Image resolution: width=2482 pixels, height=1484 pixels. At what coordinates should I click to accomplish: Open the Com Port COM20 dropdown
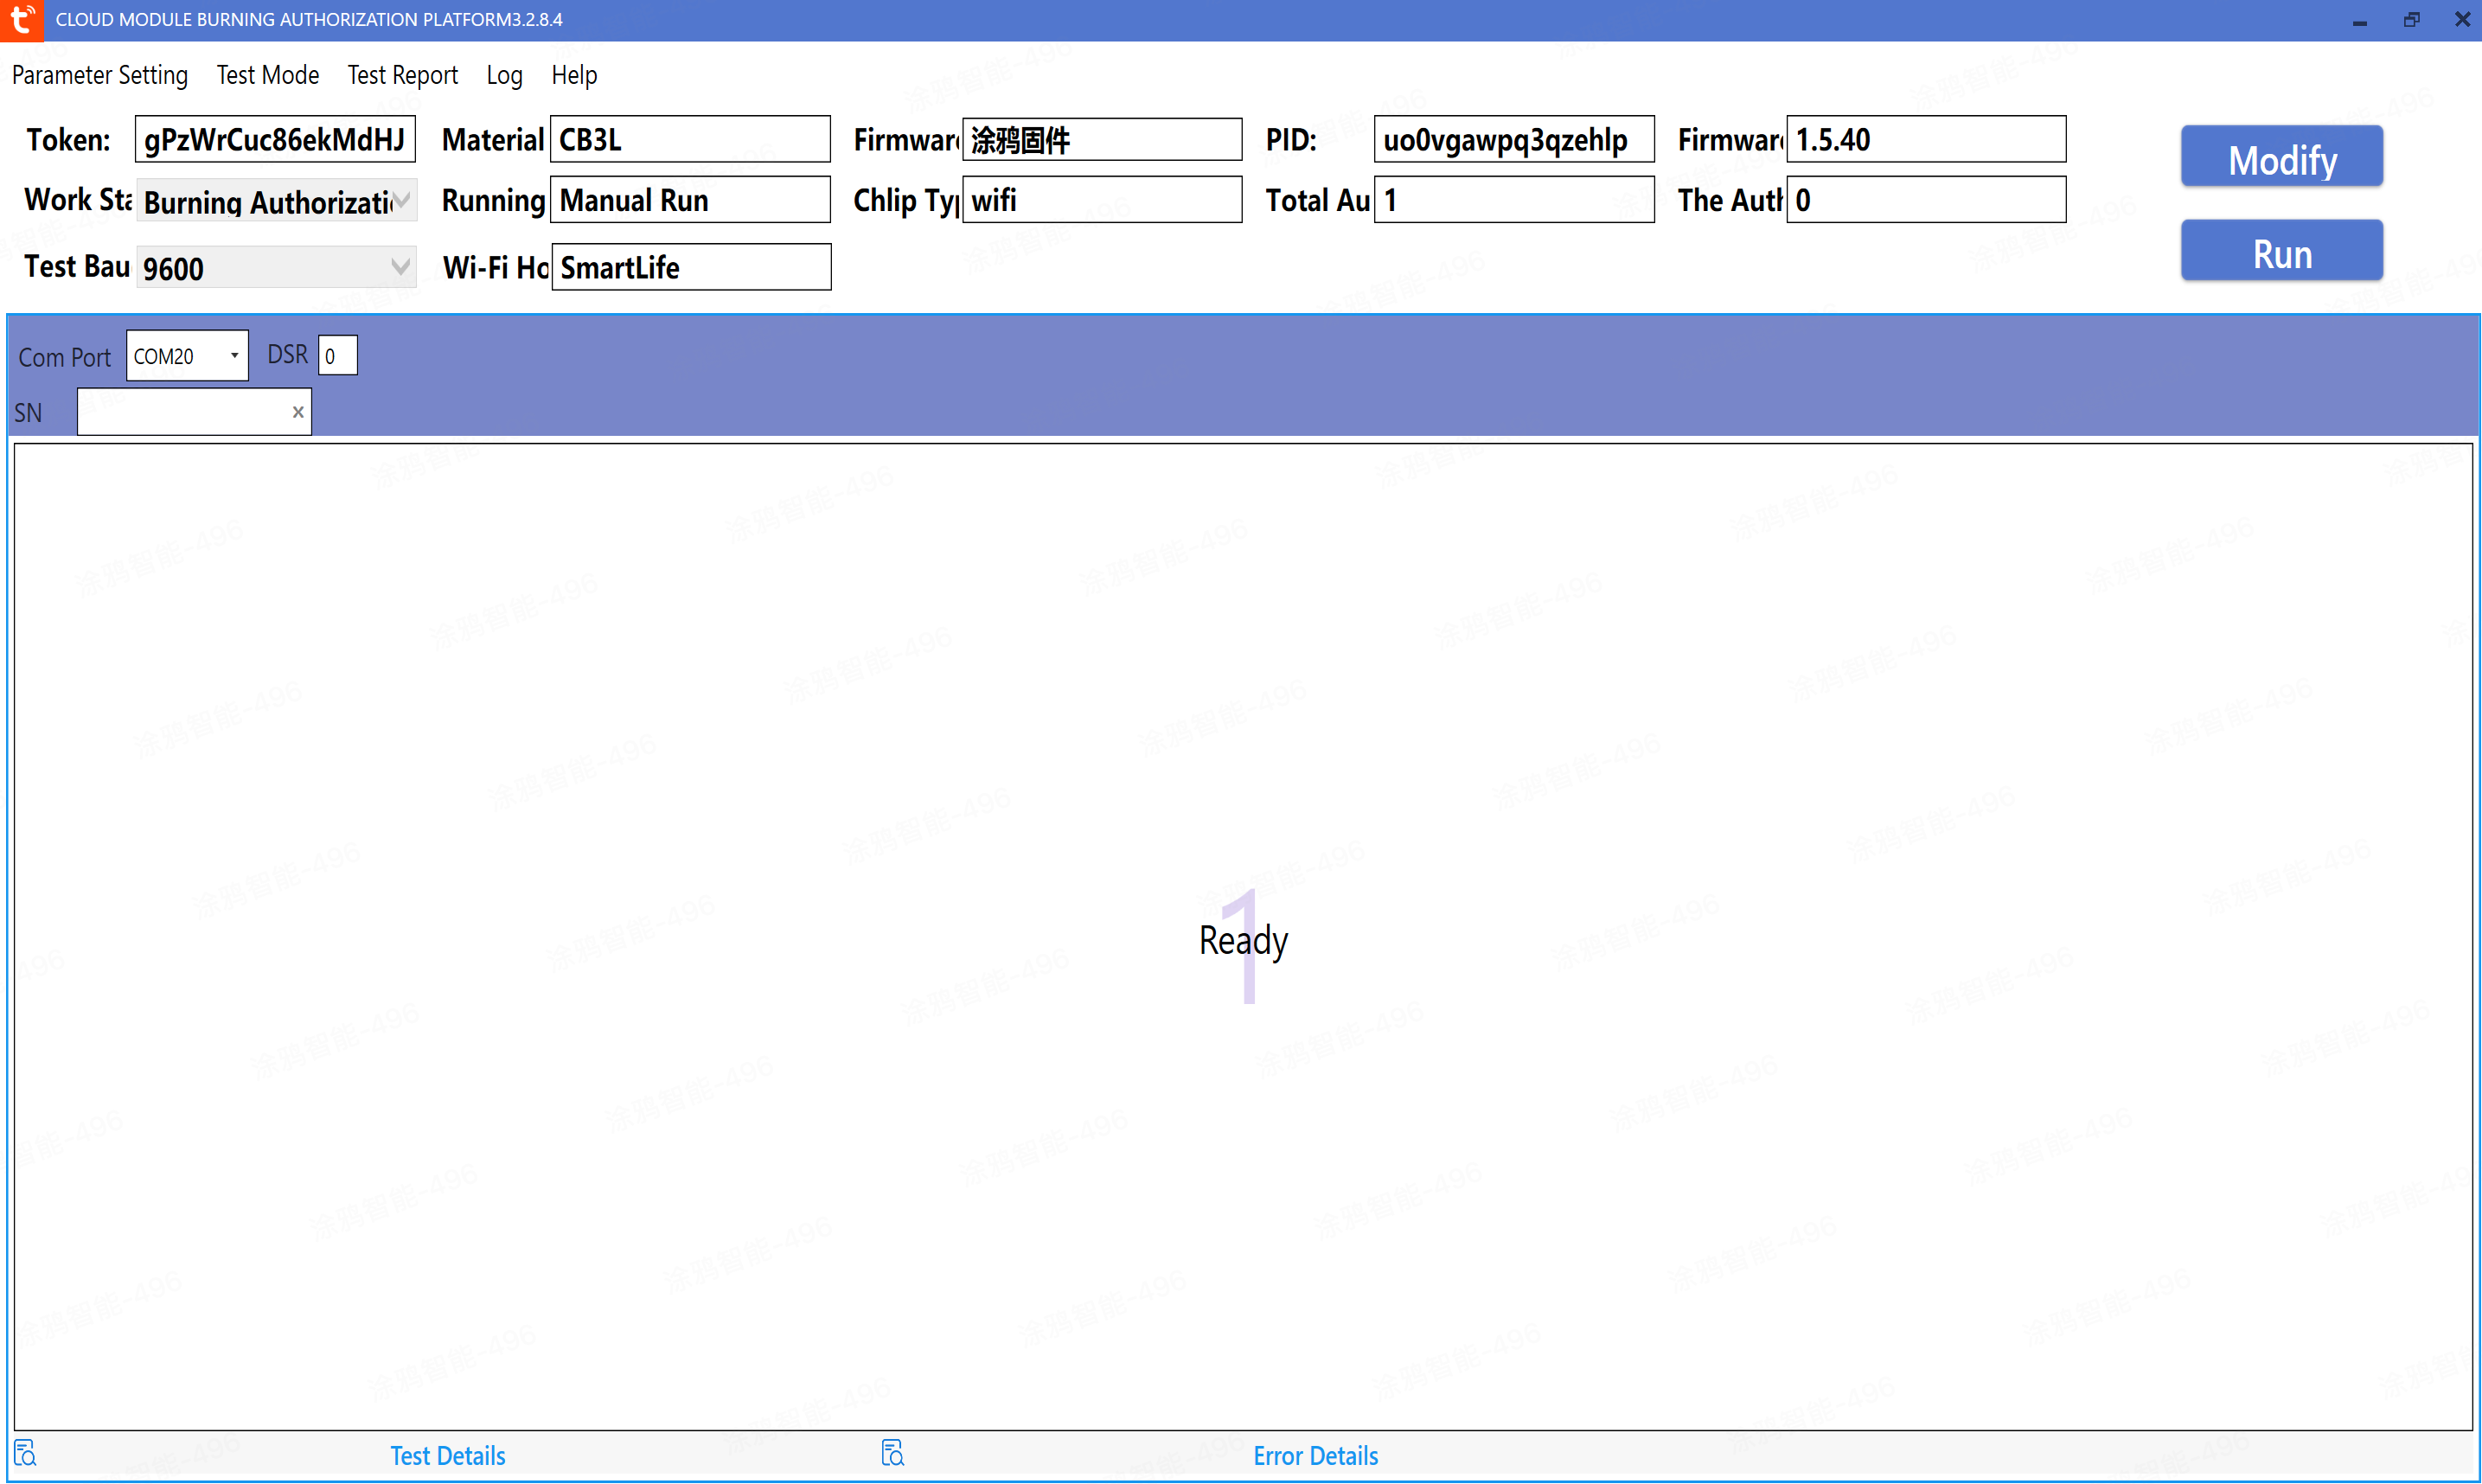click(234, 356)
